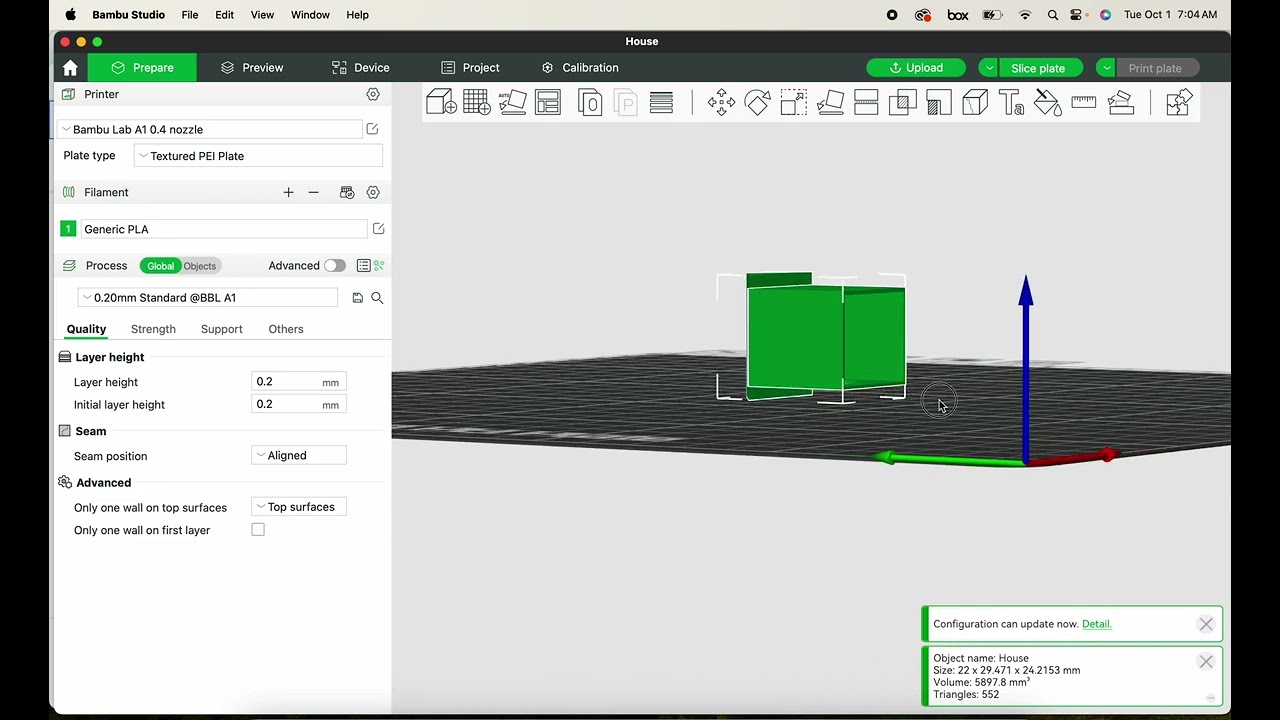This screenshot has height=720, width=1280.
Task: Open the Seam position dropdown
Action: point(299,455)
